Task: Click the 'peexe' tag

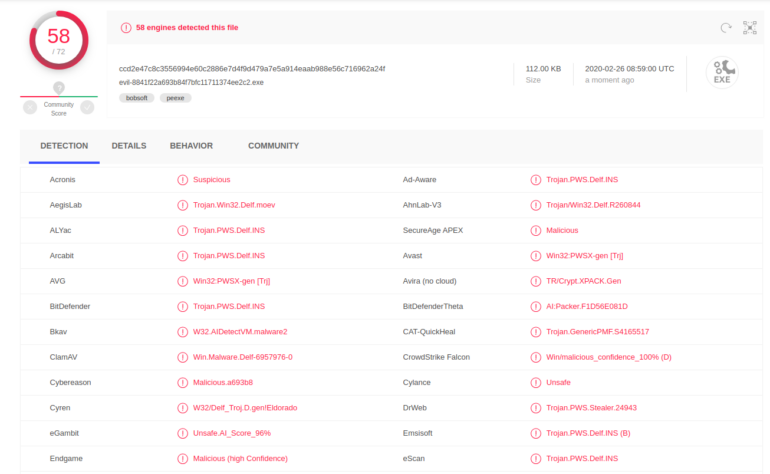Action: click(175, 98)
